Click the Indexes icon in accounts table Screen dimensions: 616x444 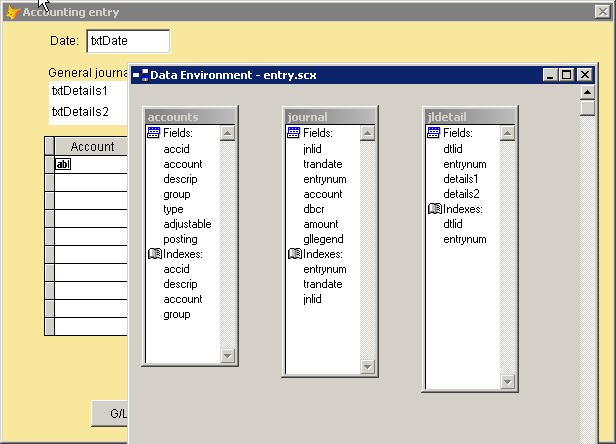point(154,254)
